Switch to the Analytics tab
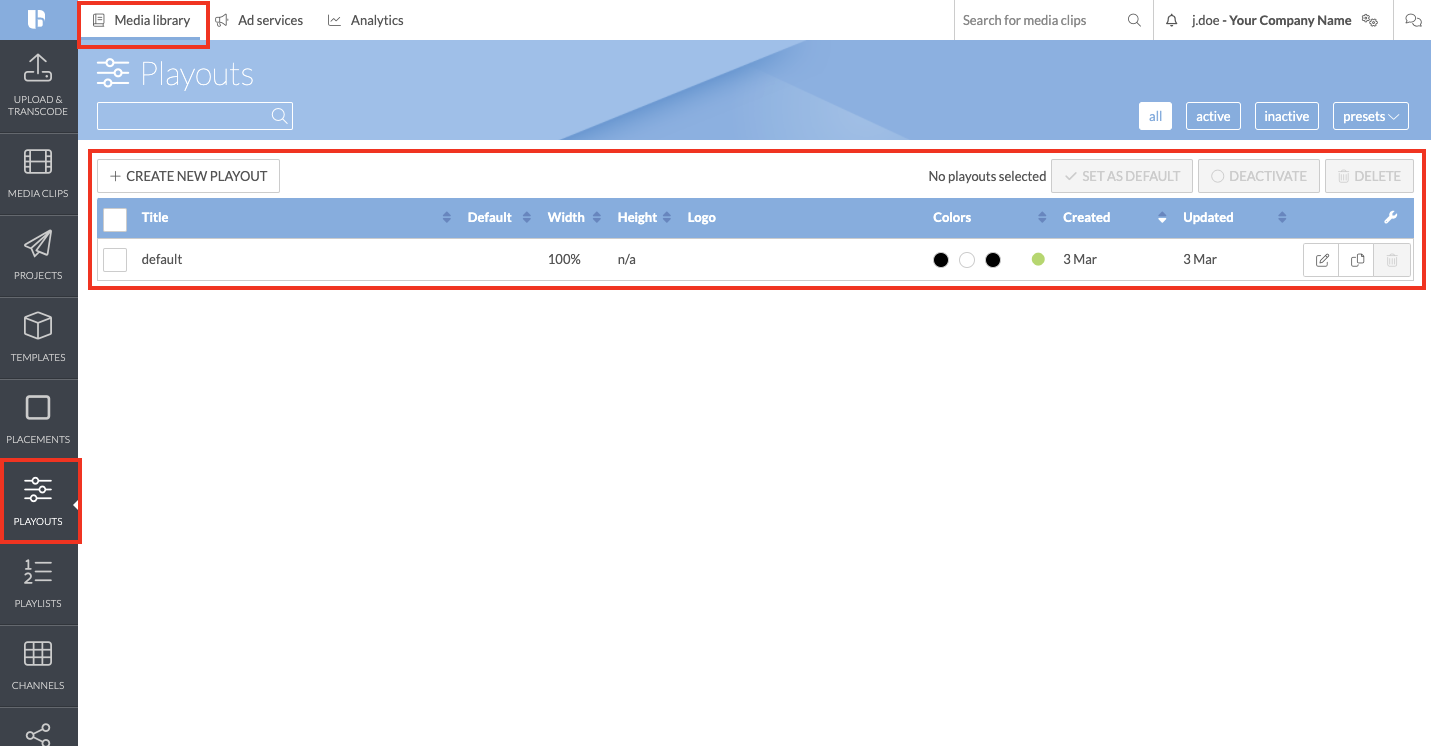The width and height of the screenshot is (1431, 746). click(366, 20)
